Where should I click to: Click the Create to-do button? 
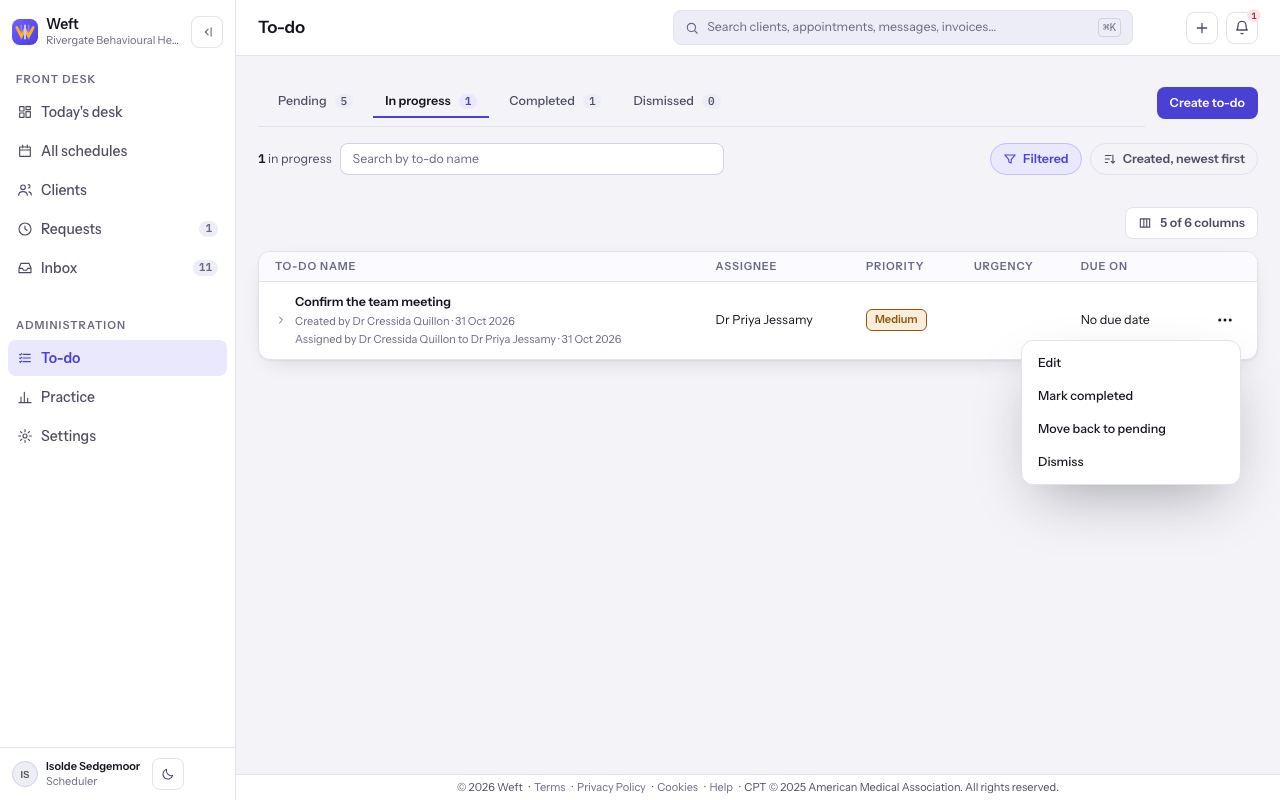point(1207,103)
